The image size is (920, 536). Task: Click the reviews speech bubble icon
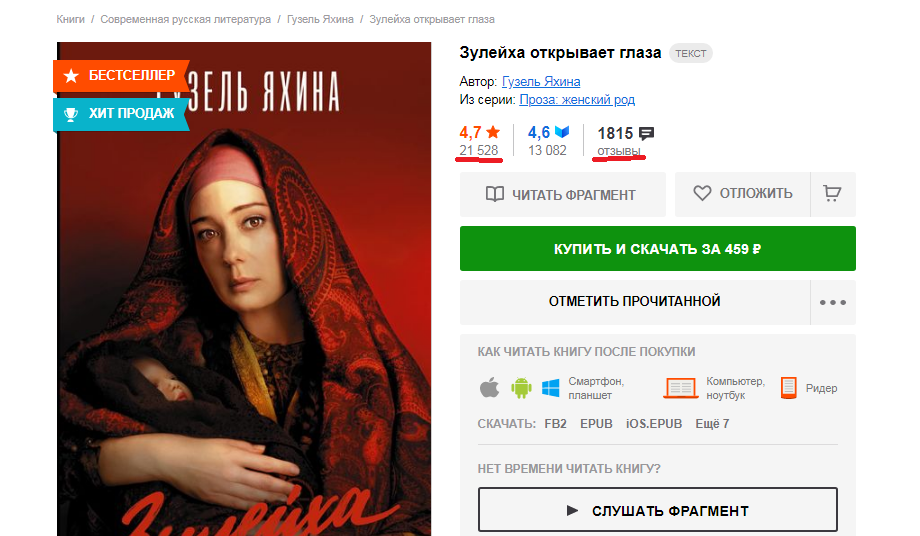tap(646, 134)
